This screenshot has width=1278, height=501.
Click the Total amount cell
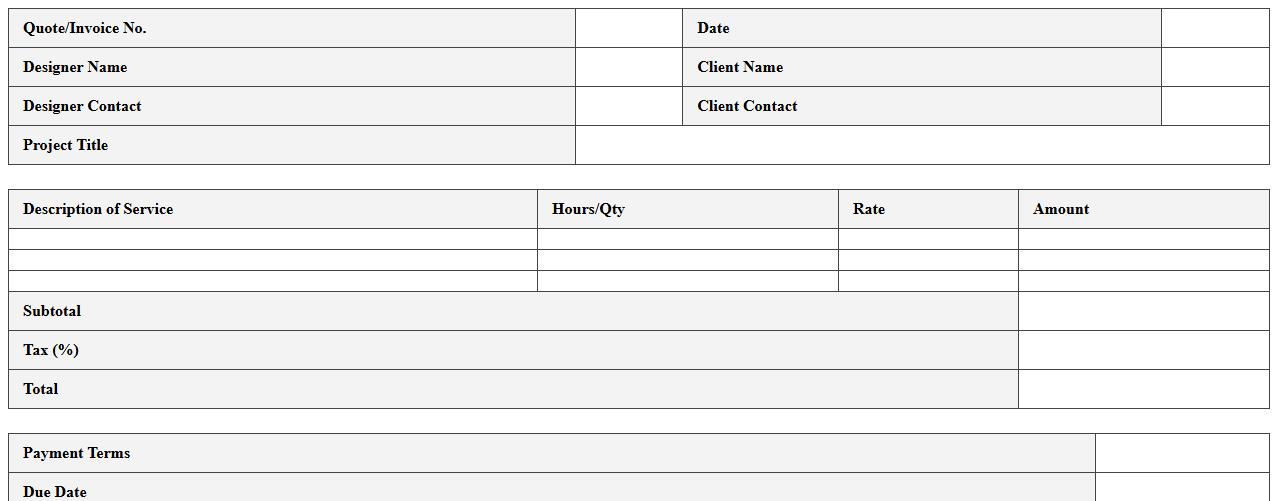coord(1143,389)
